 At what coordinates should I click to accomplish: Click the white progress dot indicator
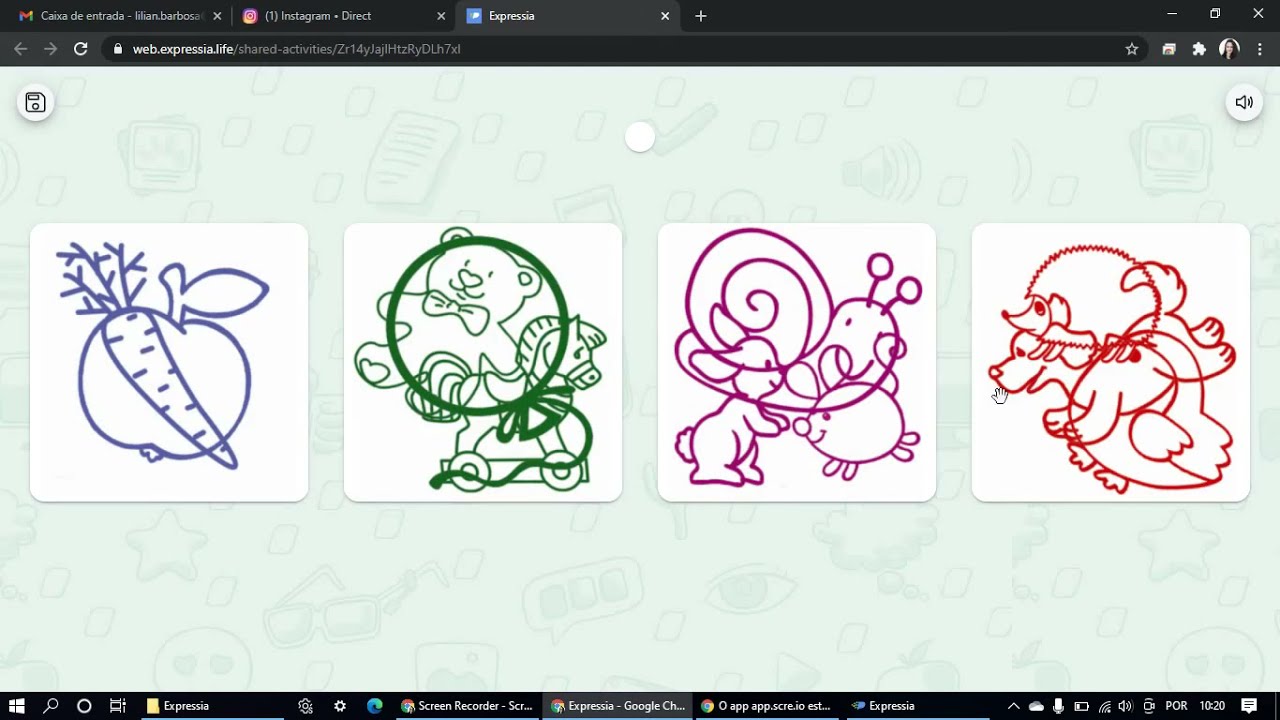click(x=640, y=138)
